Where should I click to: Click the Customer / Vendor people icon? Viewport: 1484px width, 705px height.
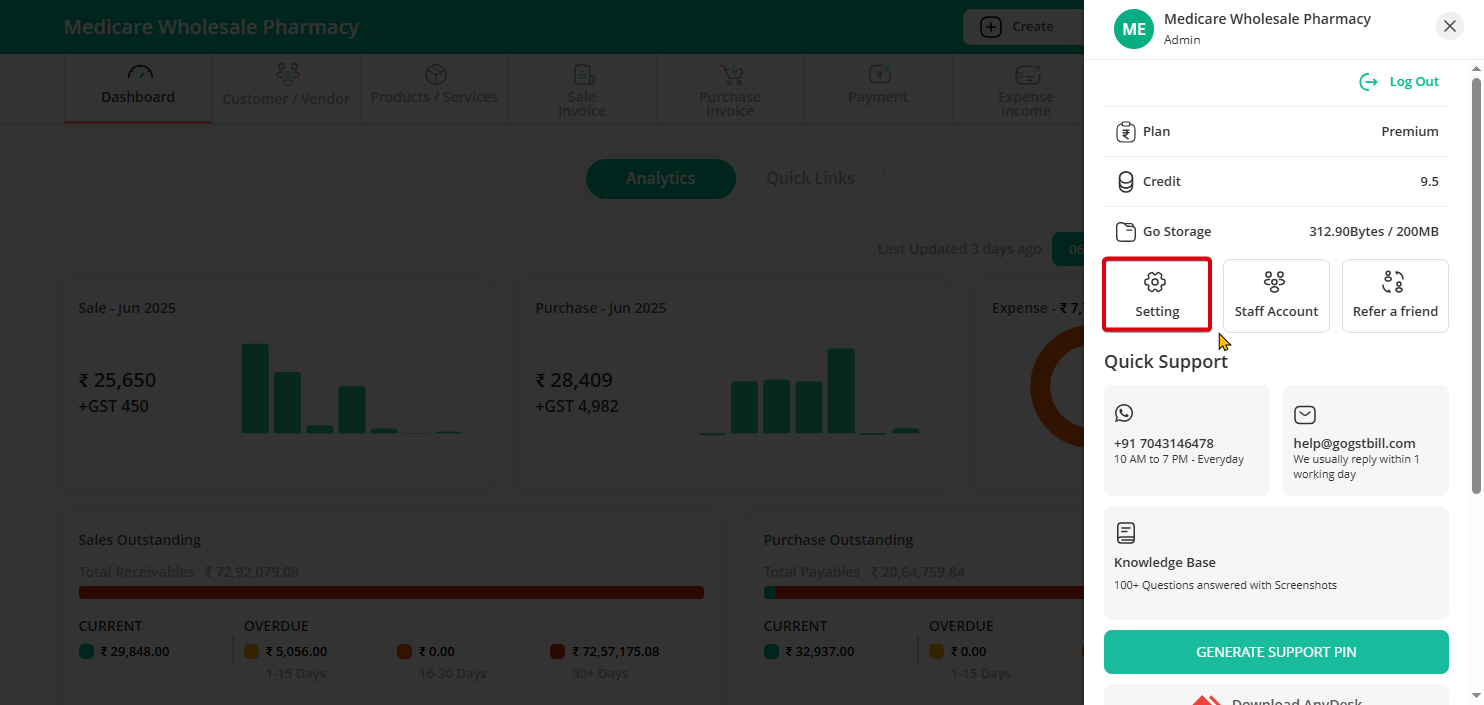[288, 74]
